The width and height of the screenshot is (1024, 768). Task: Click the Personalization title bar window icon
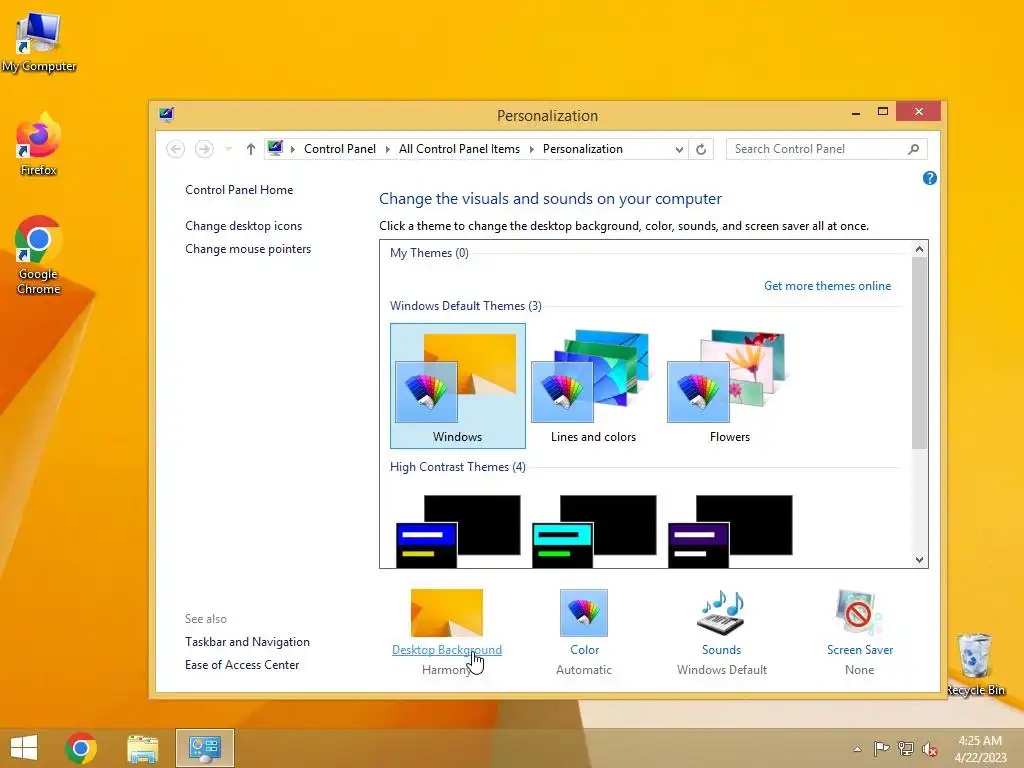[x=167, y=115]
